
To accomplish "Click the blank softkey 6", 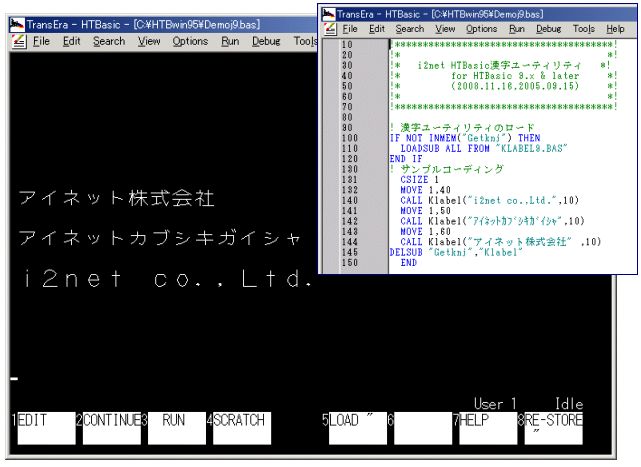I will [423, 428].
